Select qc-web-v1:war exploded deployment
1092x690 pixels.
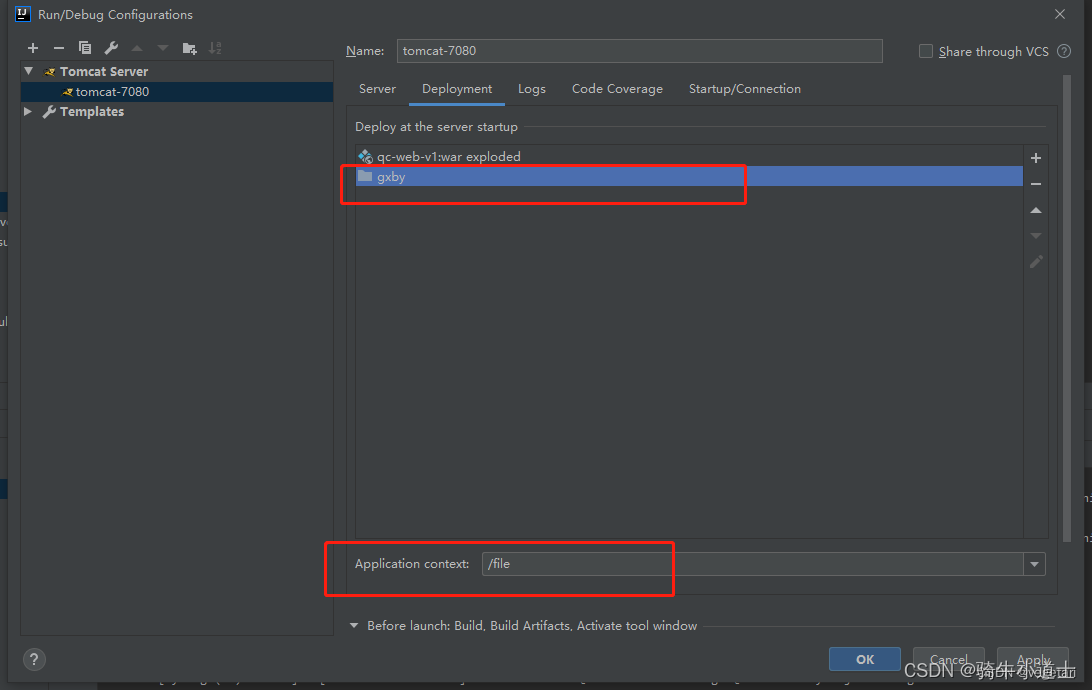(689, 157)
